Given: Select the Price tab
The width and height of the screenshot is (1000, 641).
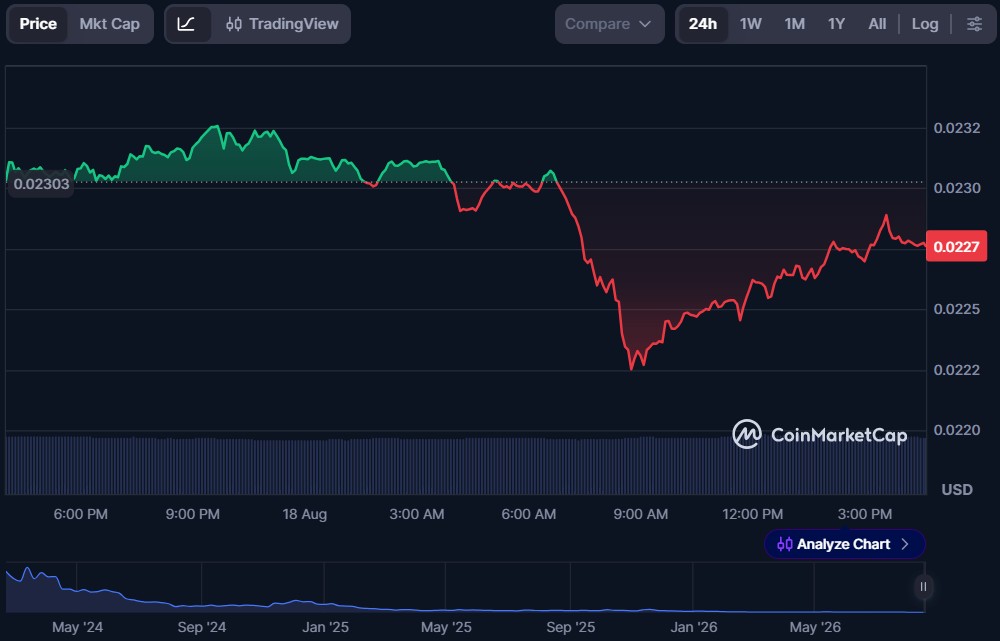Looking at the screenshot, I should pos(38,24).
